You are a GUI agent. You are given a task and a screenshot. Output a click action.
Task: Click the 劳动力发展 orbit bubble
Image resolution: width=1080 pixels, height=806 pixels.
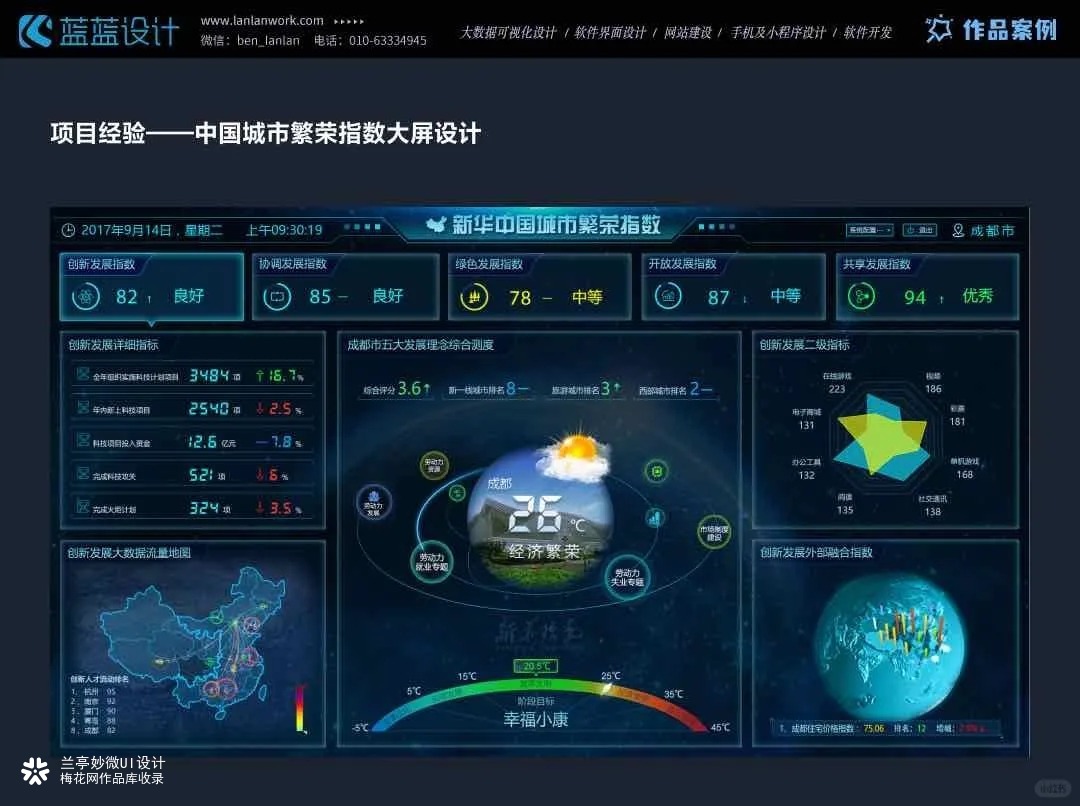(x=373, y=503)
